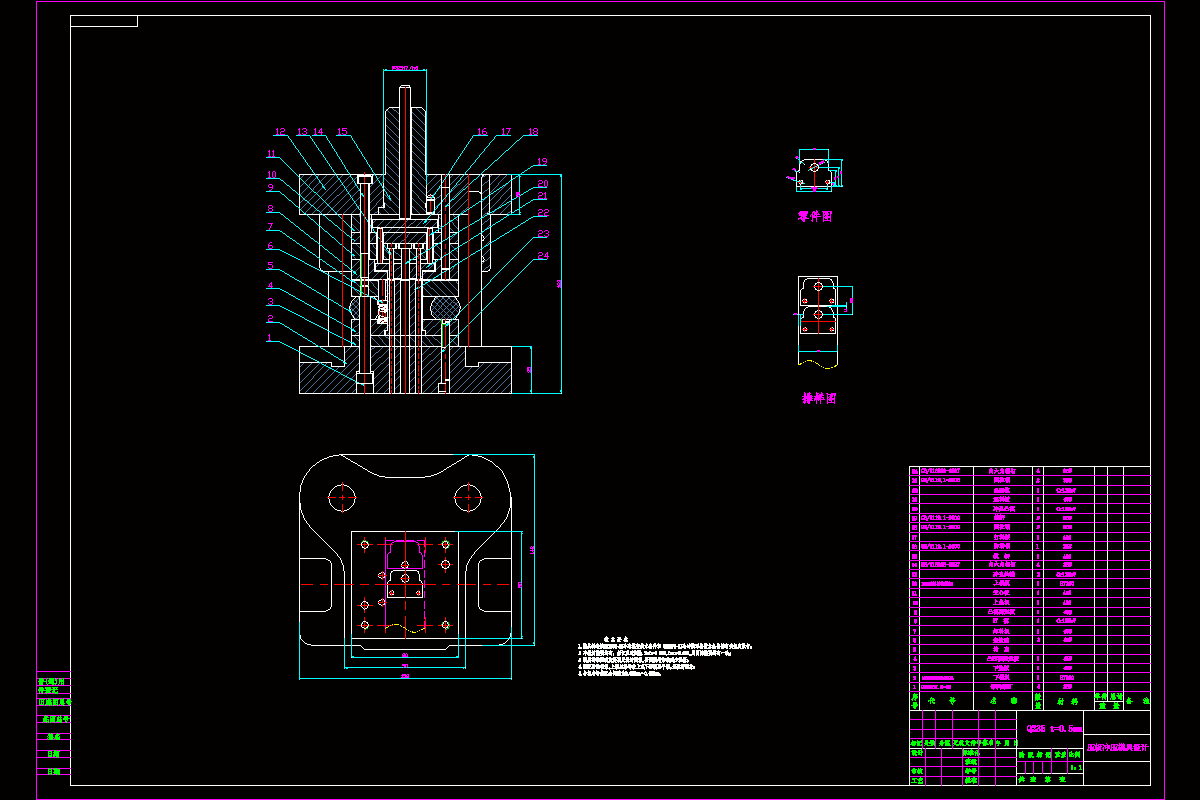Select callout label 14
1200x800 pixels.
coord(318,132)
